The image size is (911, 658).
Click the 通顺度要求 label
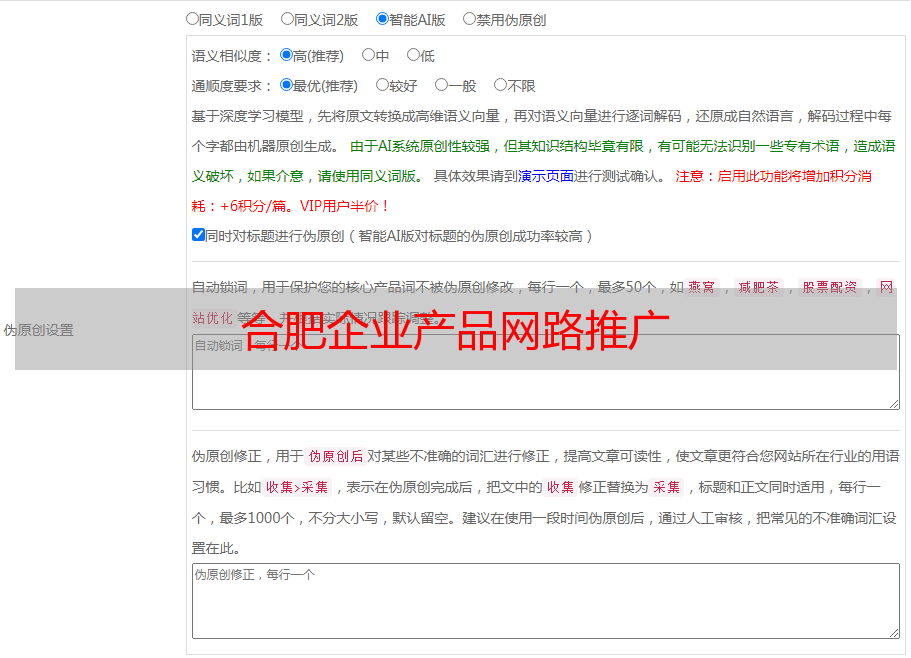(232, 87)
